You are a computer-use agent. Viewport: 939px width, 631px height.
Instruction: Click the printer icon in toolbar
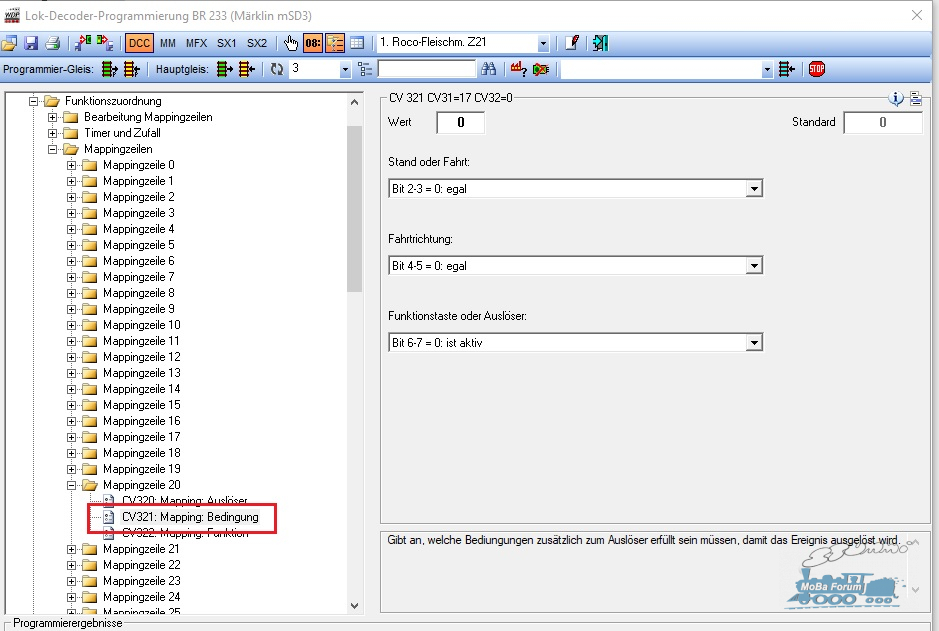[53, 43]
